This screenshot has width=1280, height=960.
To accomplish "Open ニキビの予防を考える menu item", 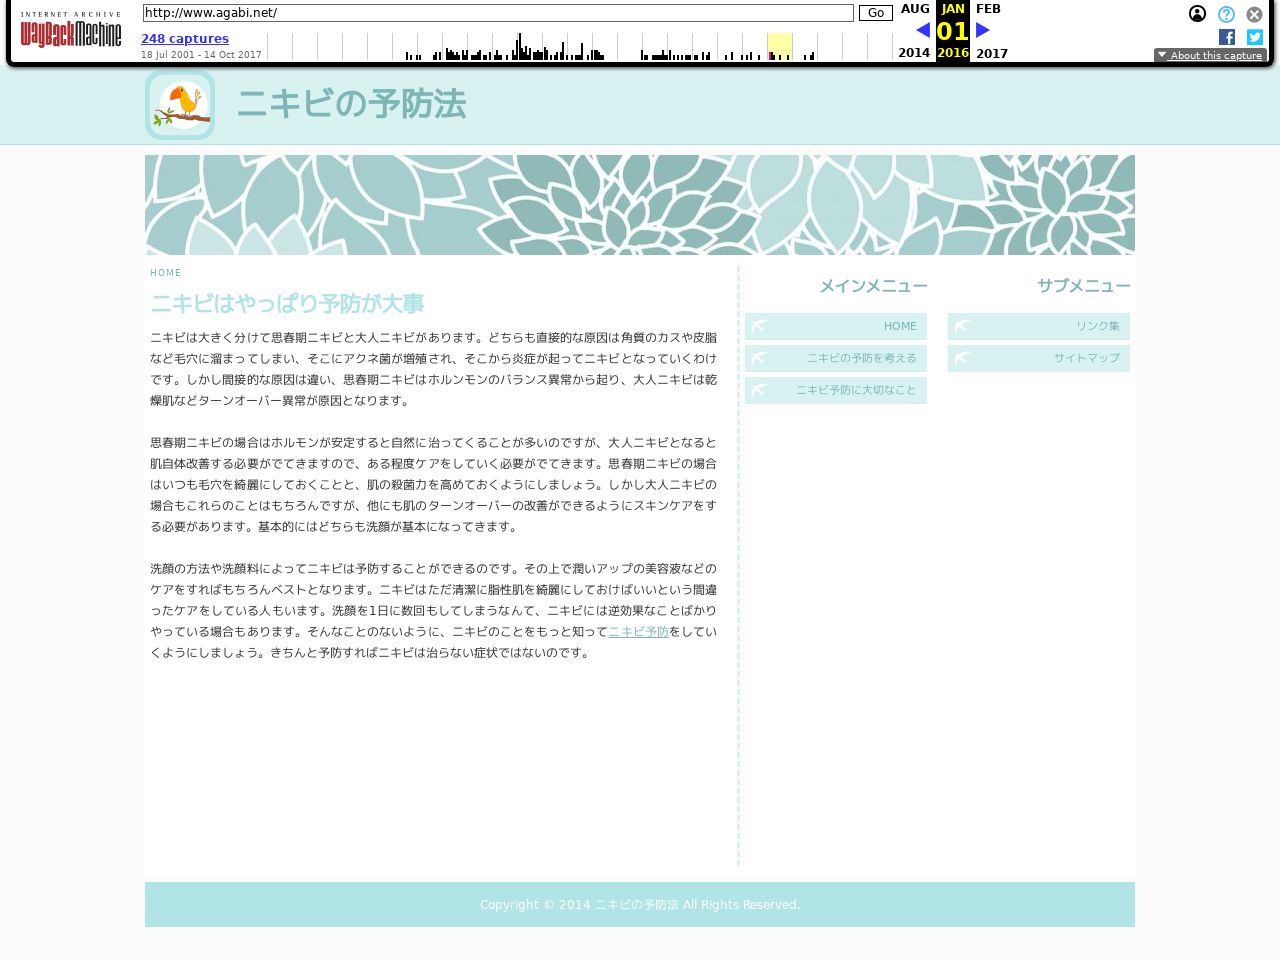I will pyautogui.click(x=836, y=358).
